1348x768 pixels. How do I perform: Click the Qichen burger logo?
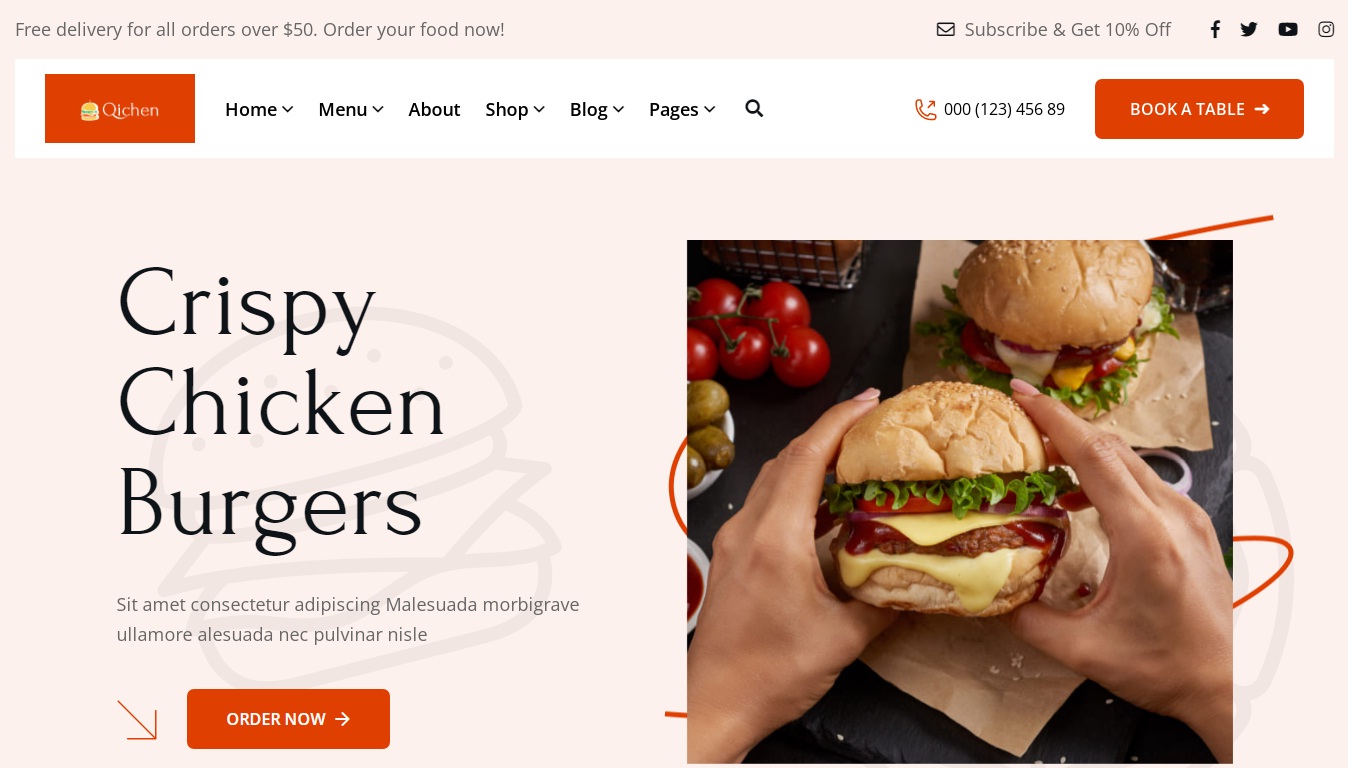tap(120, 109)
